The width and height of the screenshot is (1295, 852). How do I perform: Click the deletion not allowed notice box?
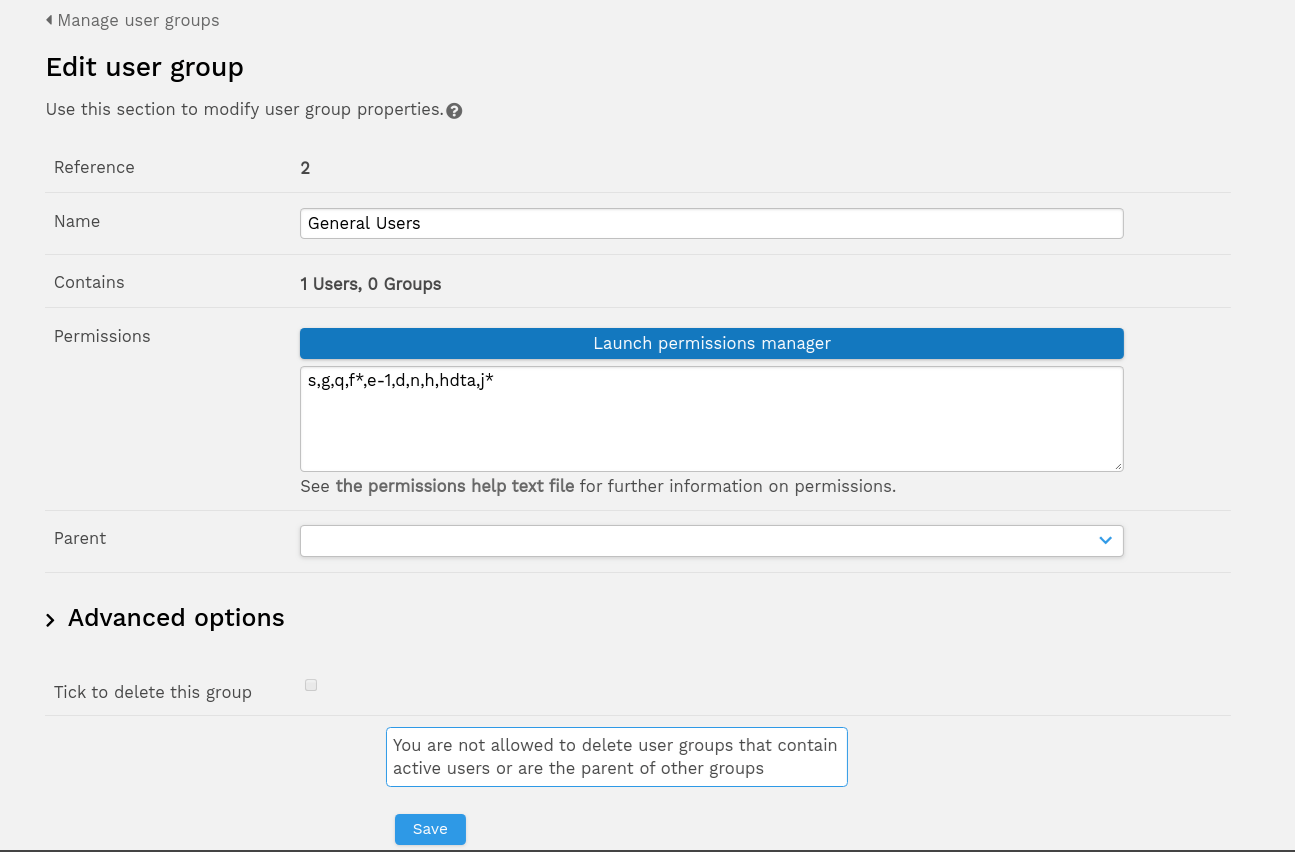(617, 757)
